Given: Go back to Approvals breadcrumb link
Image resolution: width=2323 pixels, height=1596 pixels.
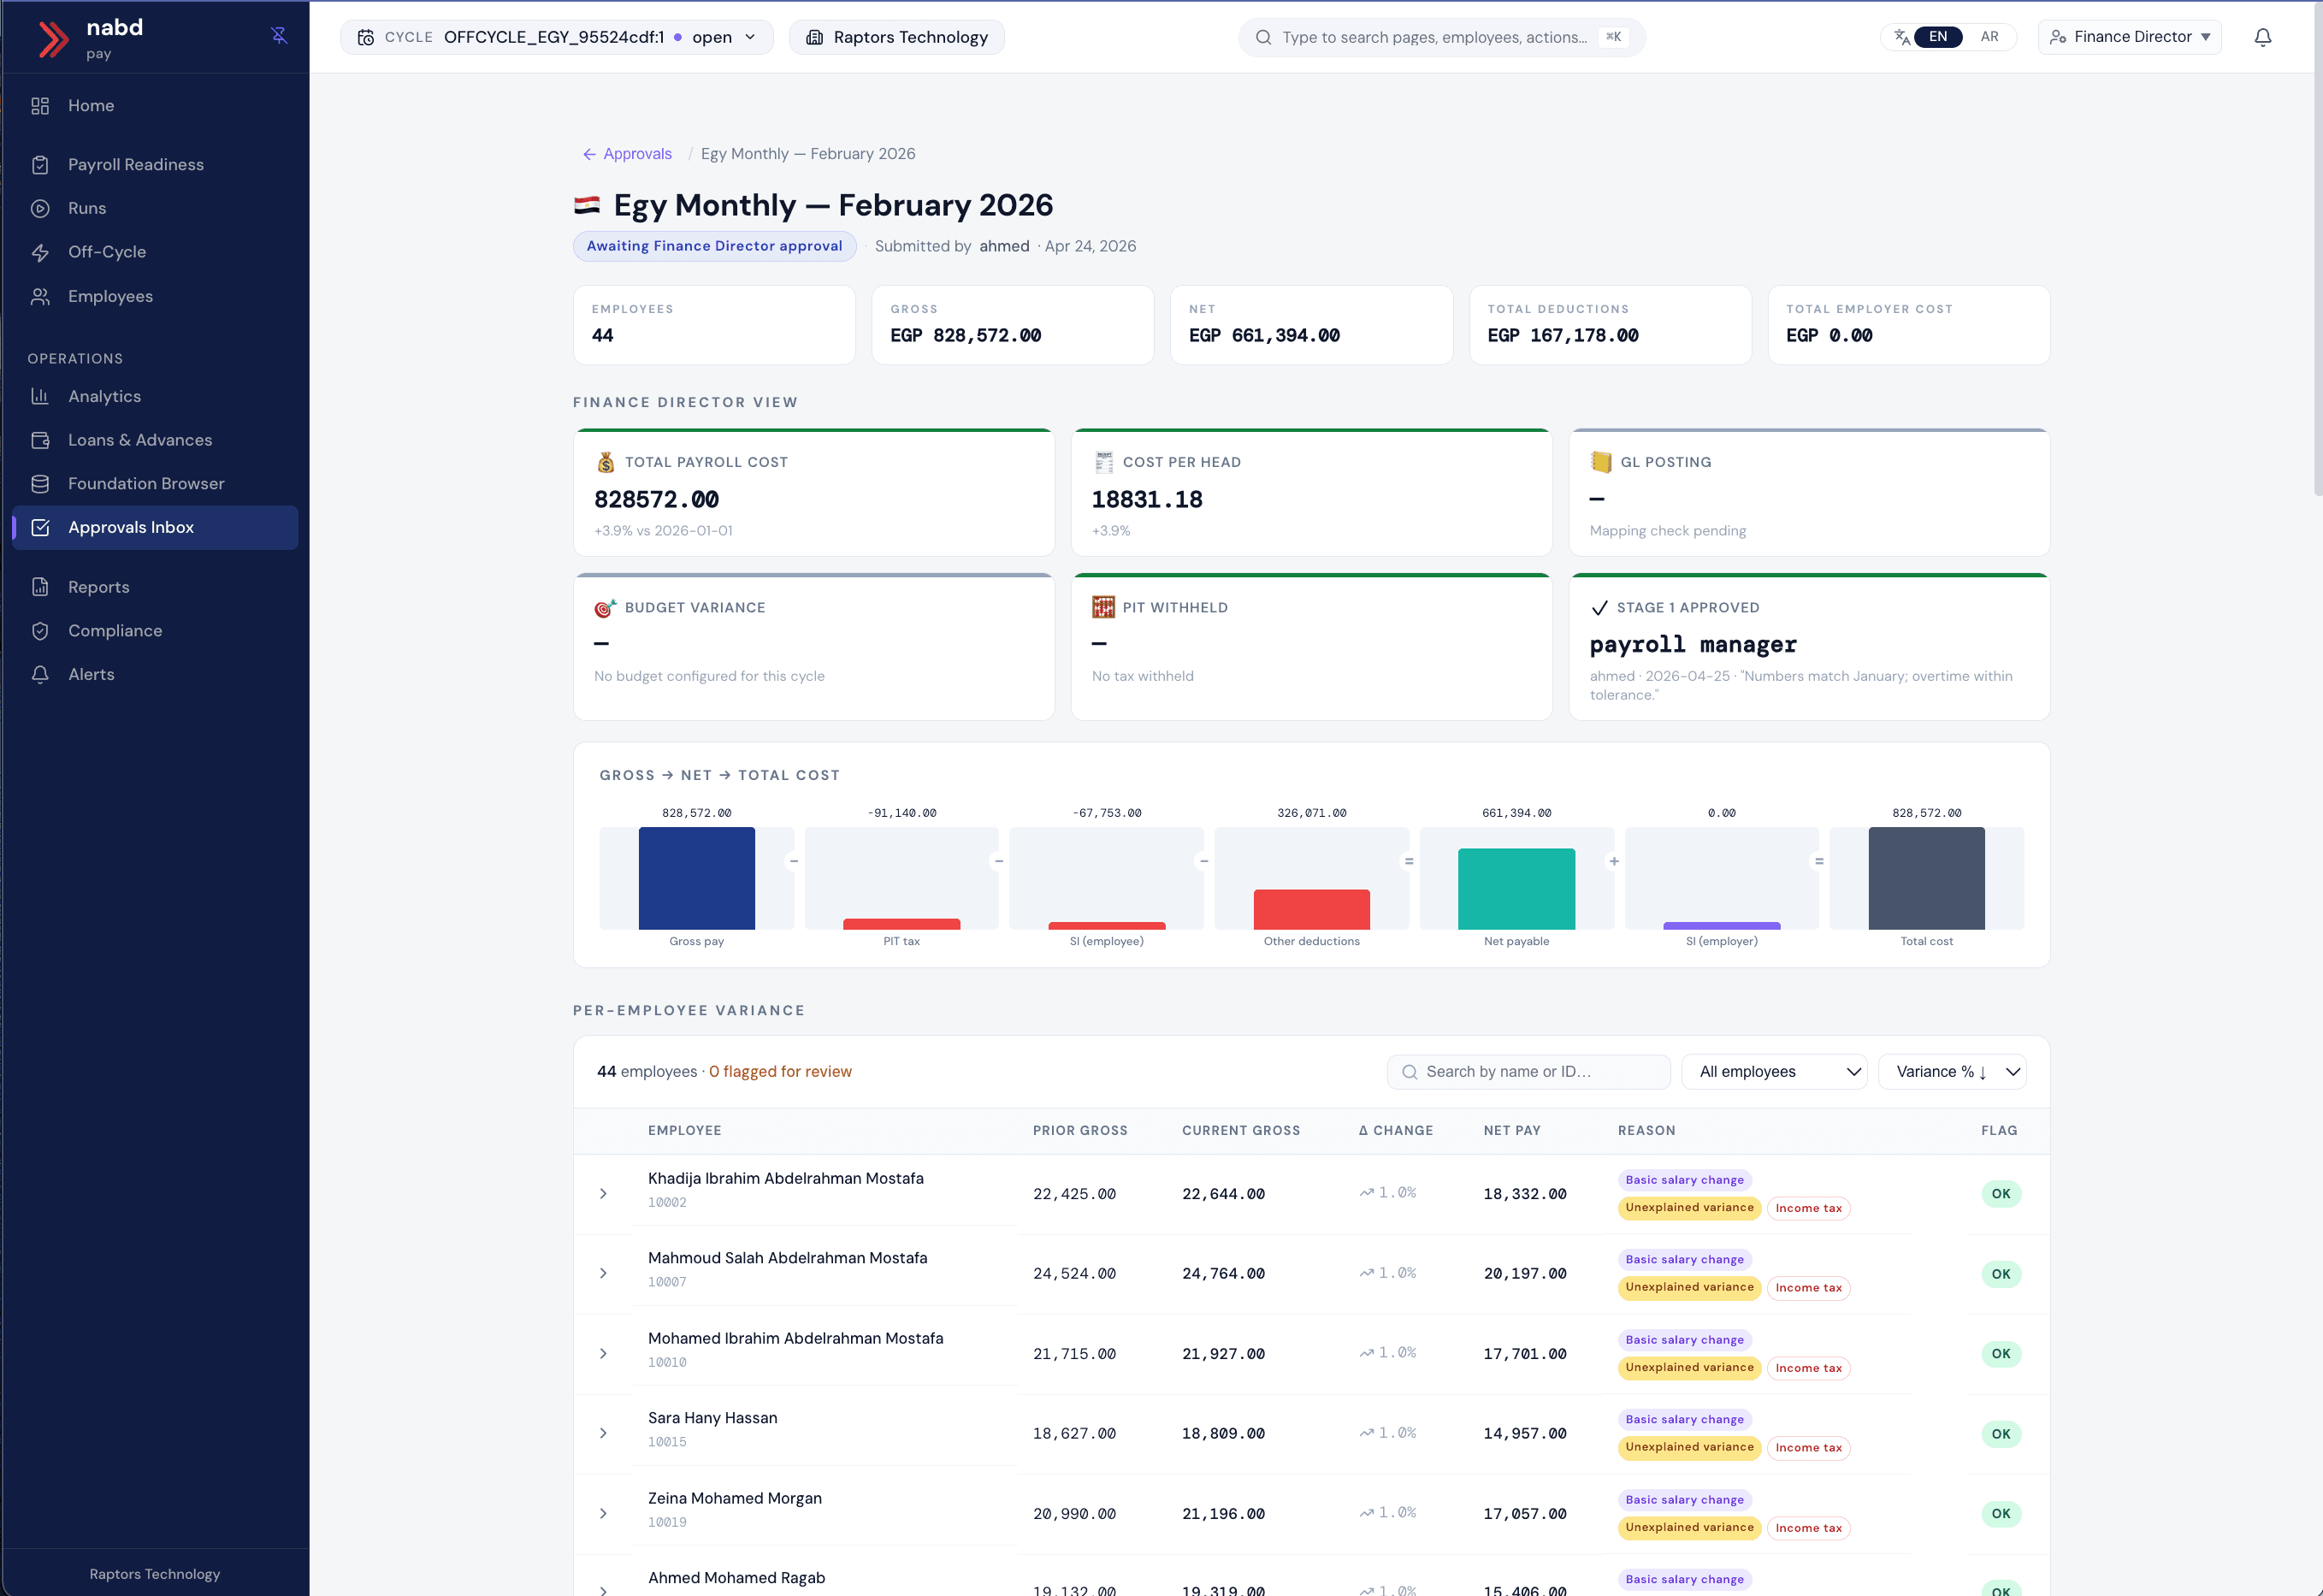Looking at the screenshot, I should (627, 154).
